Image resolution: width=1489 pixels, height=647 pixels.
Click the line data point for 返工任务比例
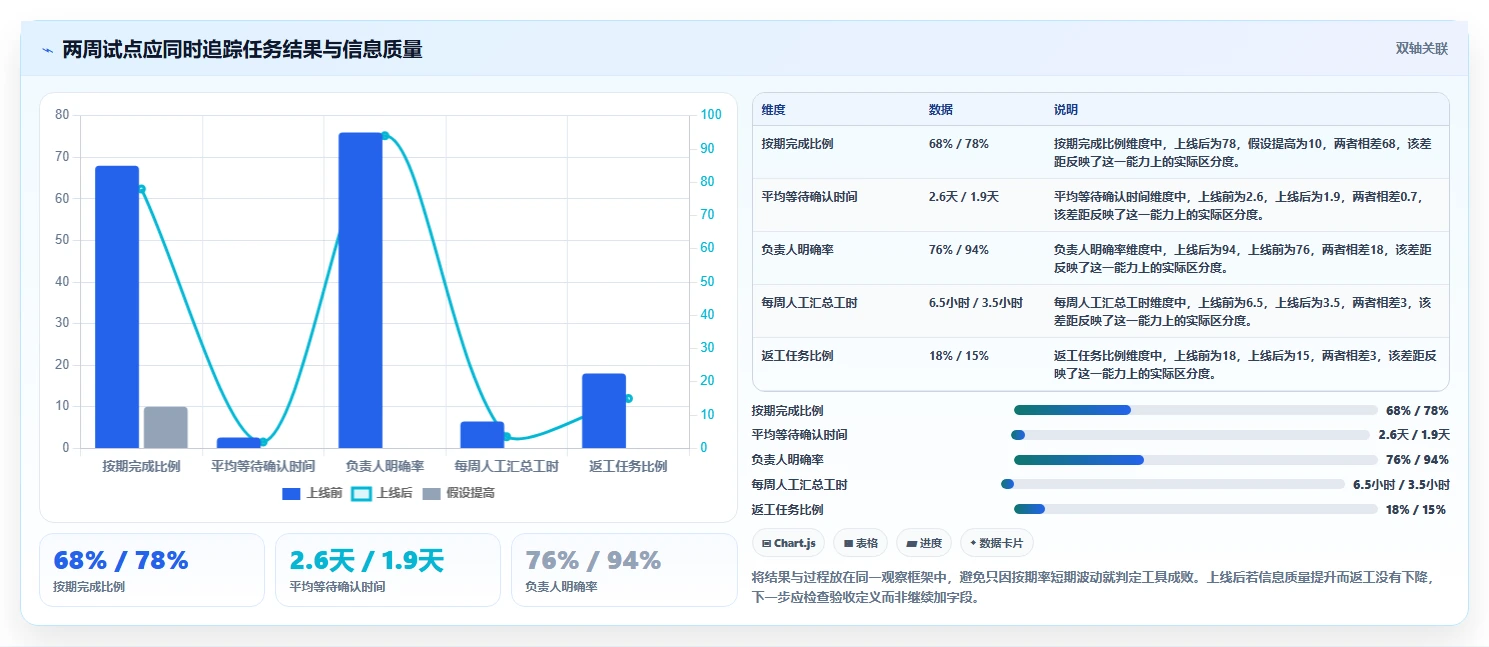[x=628, y=398]
